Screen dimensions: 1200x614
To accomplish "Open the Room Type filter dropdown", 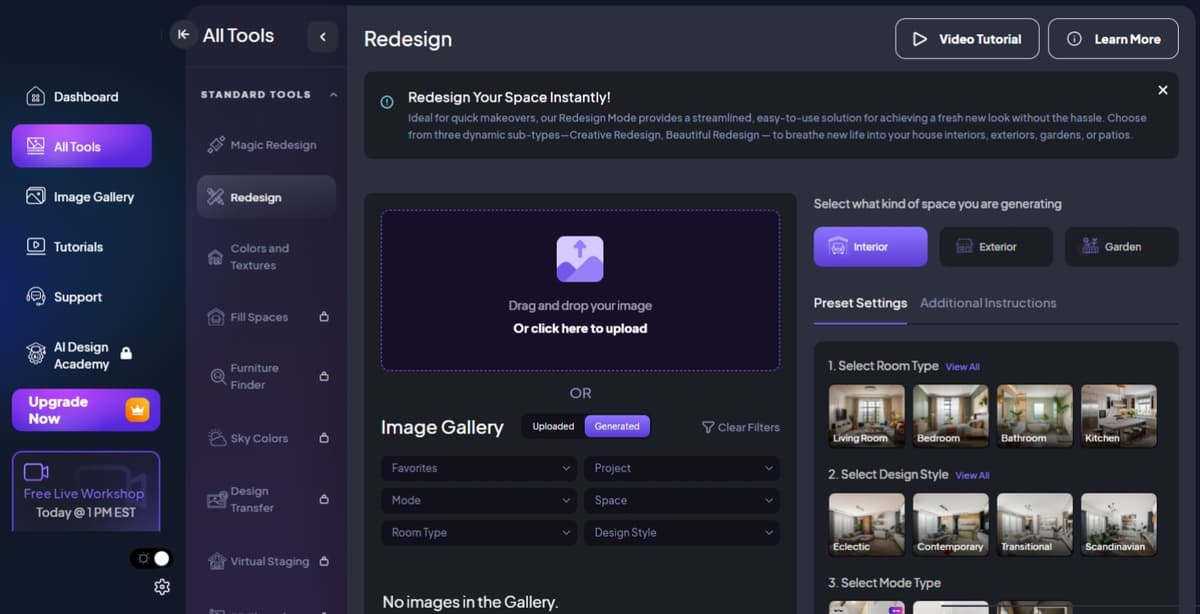I will pyautogui.click(x=479, y=533).
